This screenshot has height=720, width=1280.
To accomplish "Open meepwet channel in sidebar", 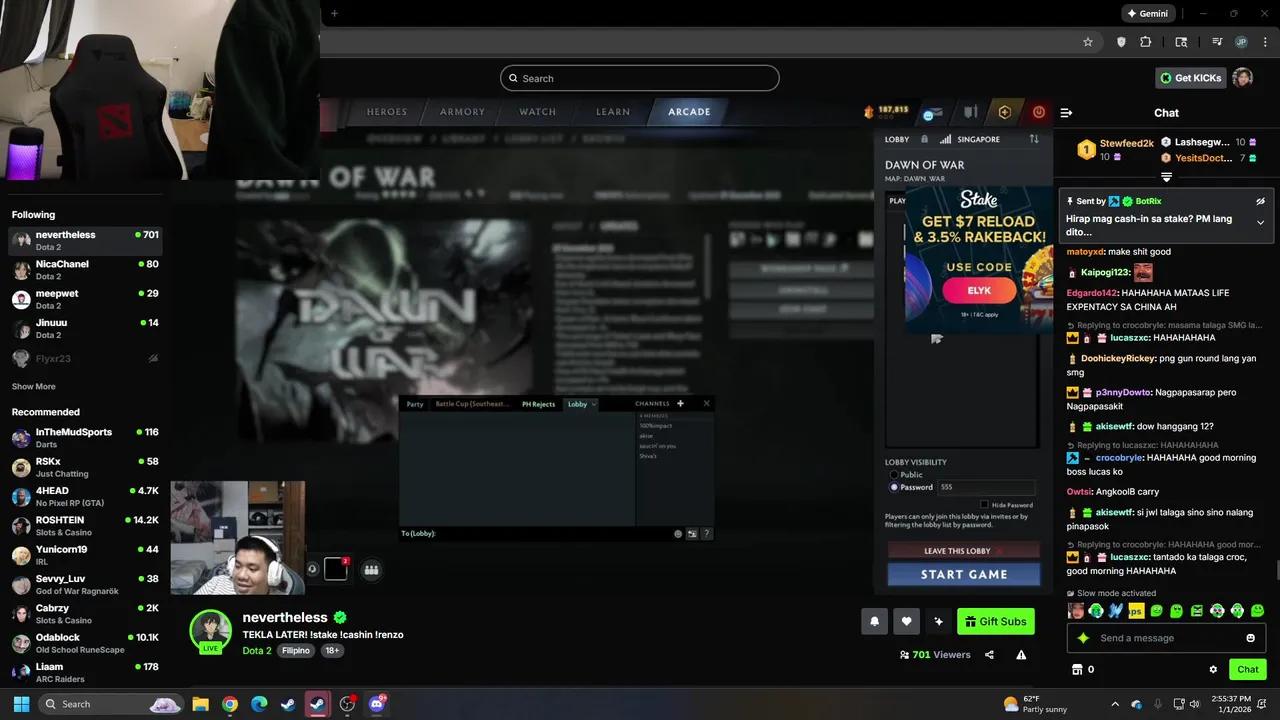I will pos(85,299).
